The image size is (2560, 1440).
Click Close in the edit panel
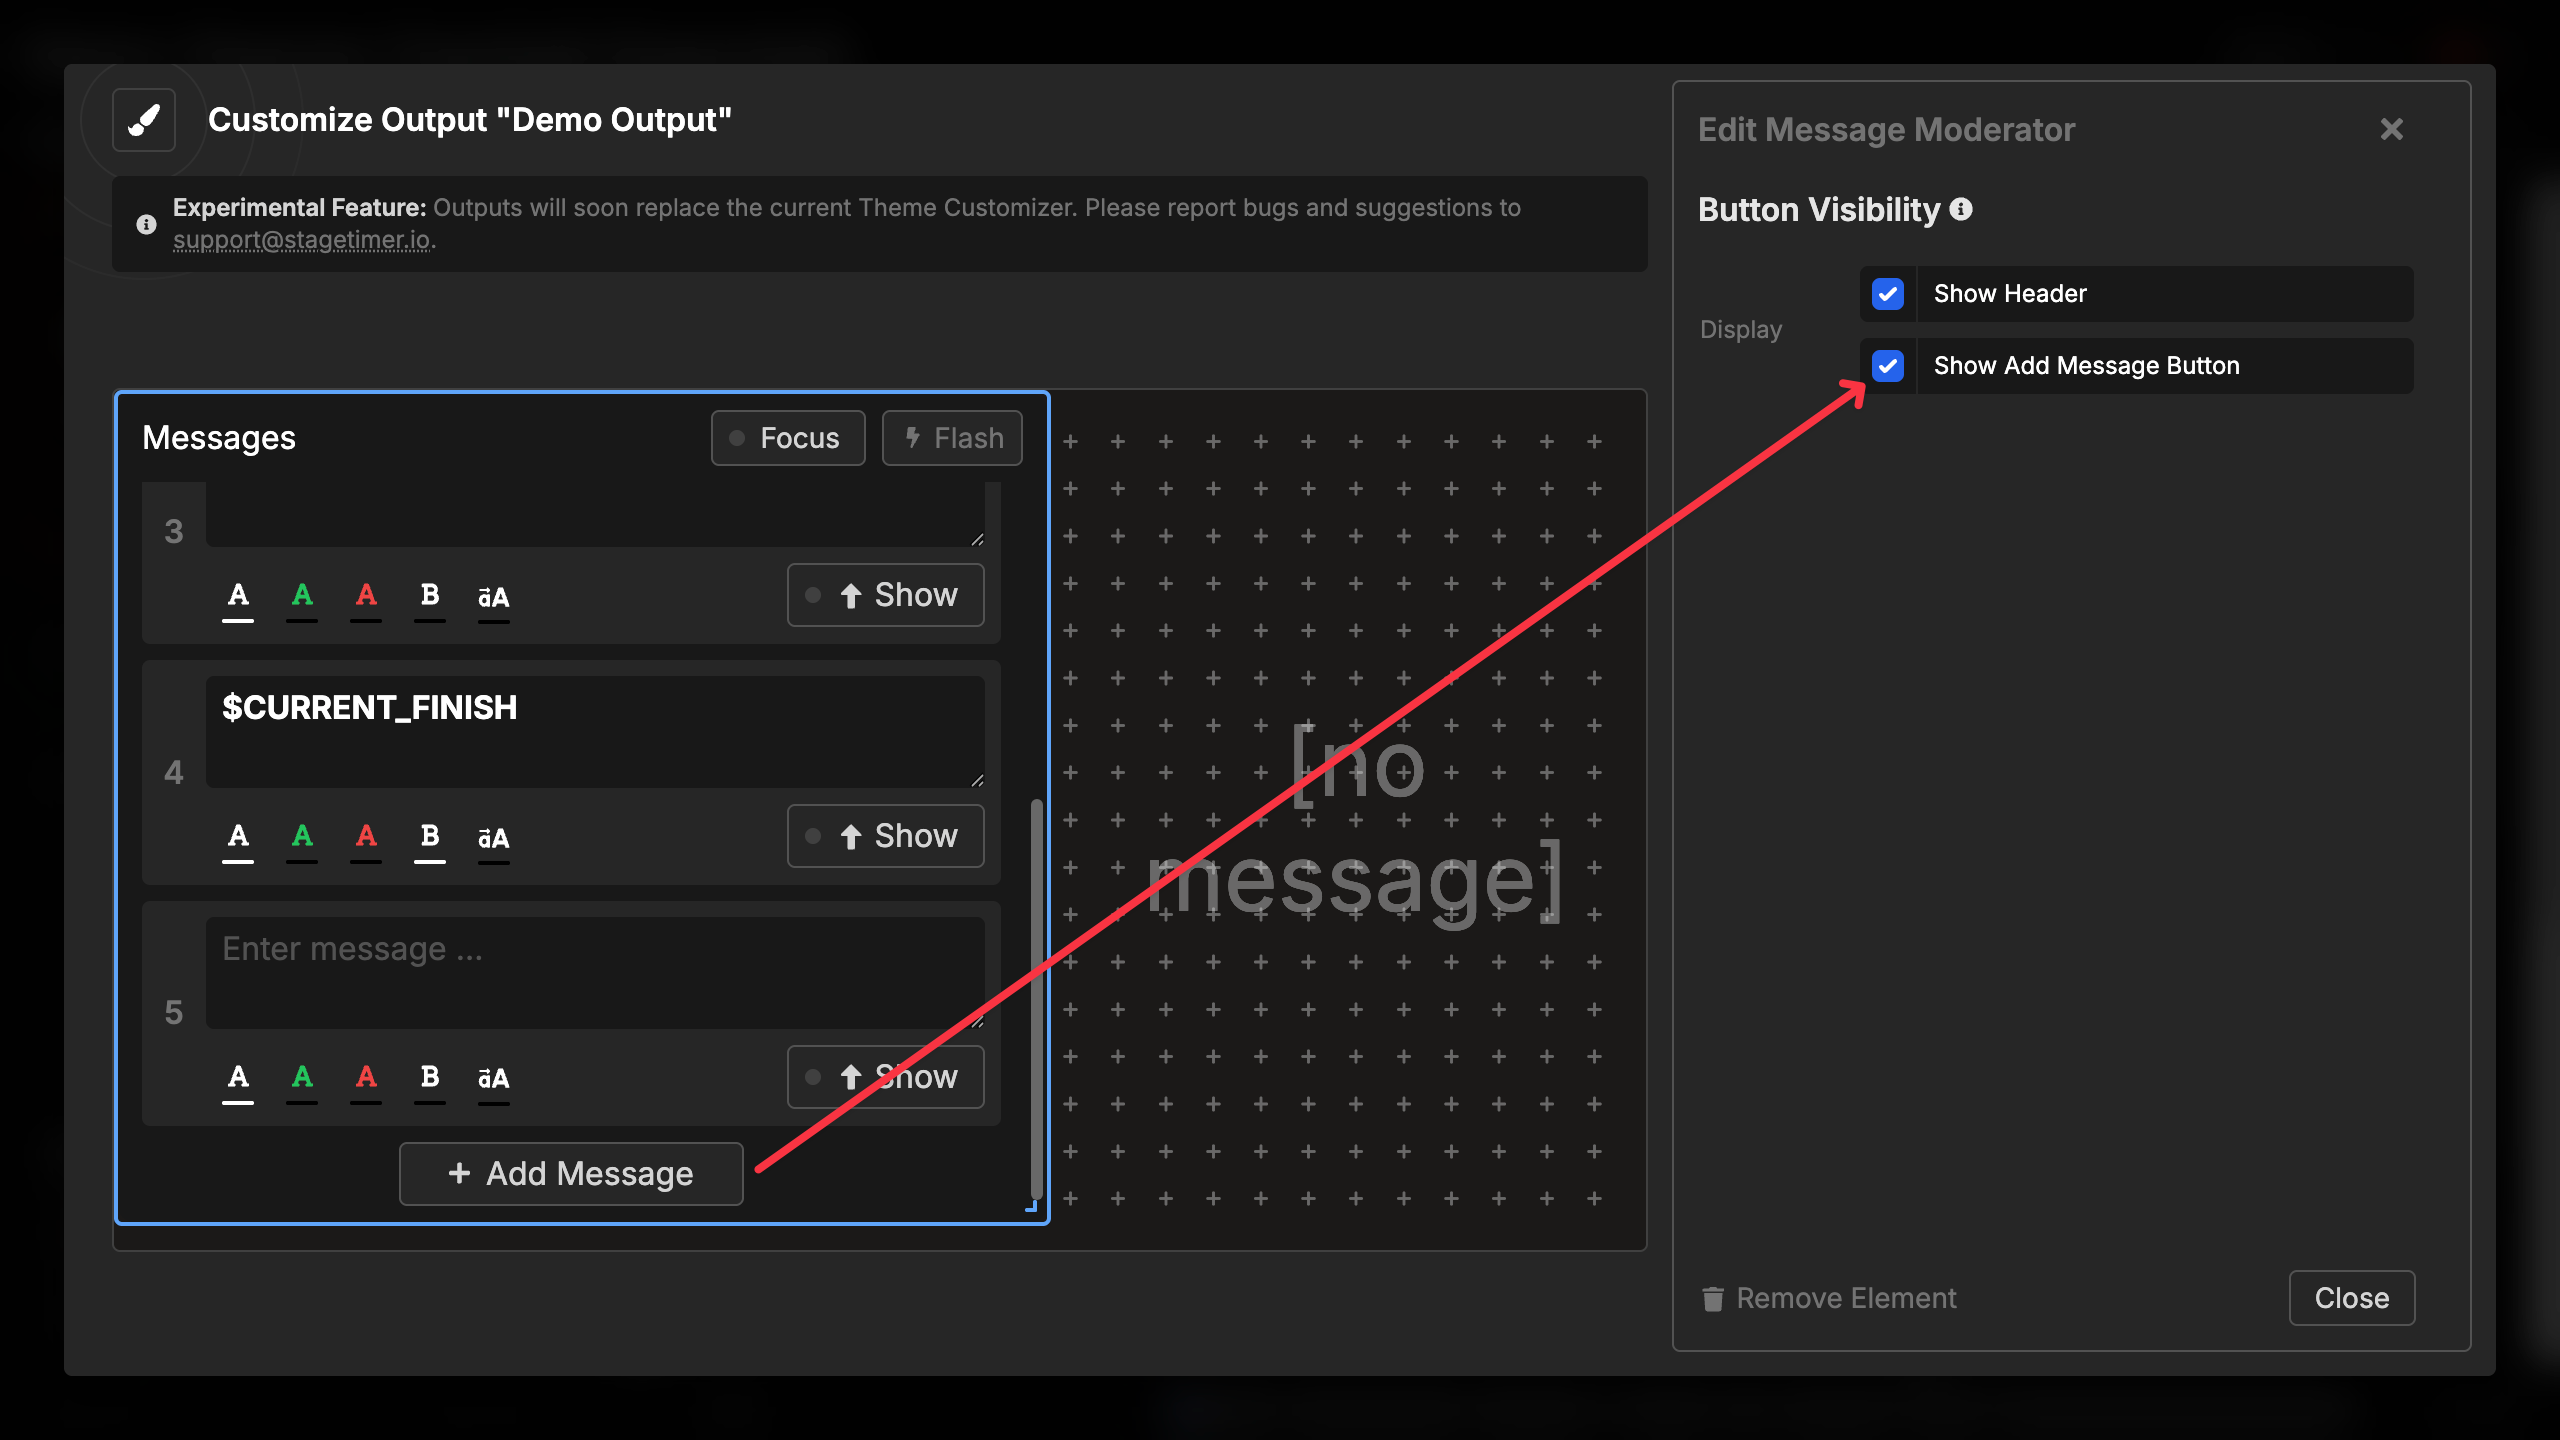tap(2351, 1297)
